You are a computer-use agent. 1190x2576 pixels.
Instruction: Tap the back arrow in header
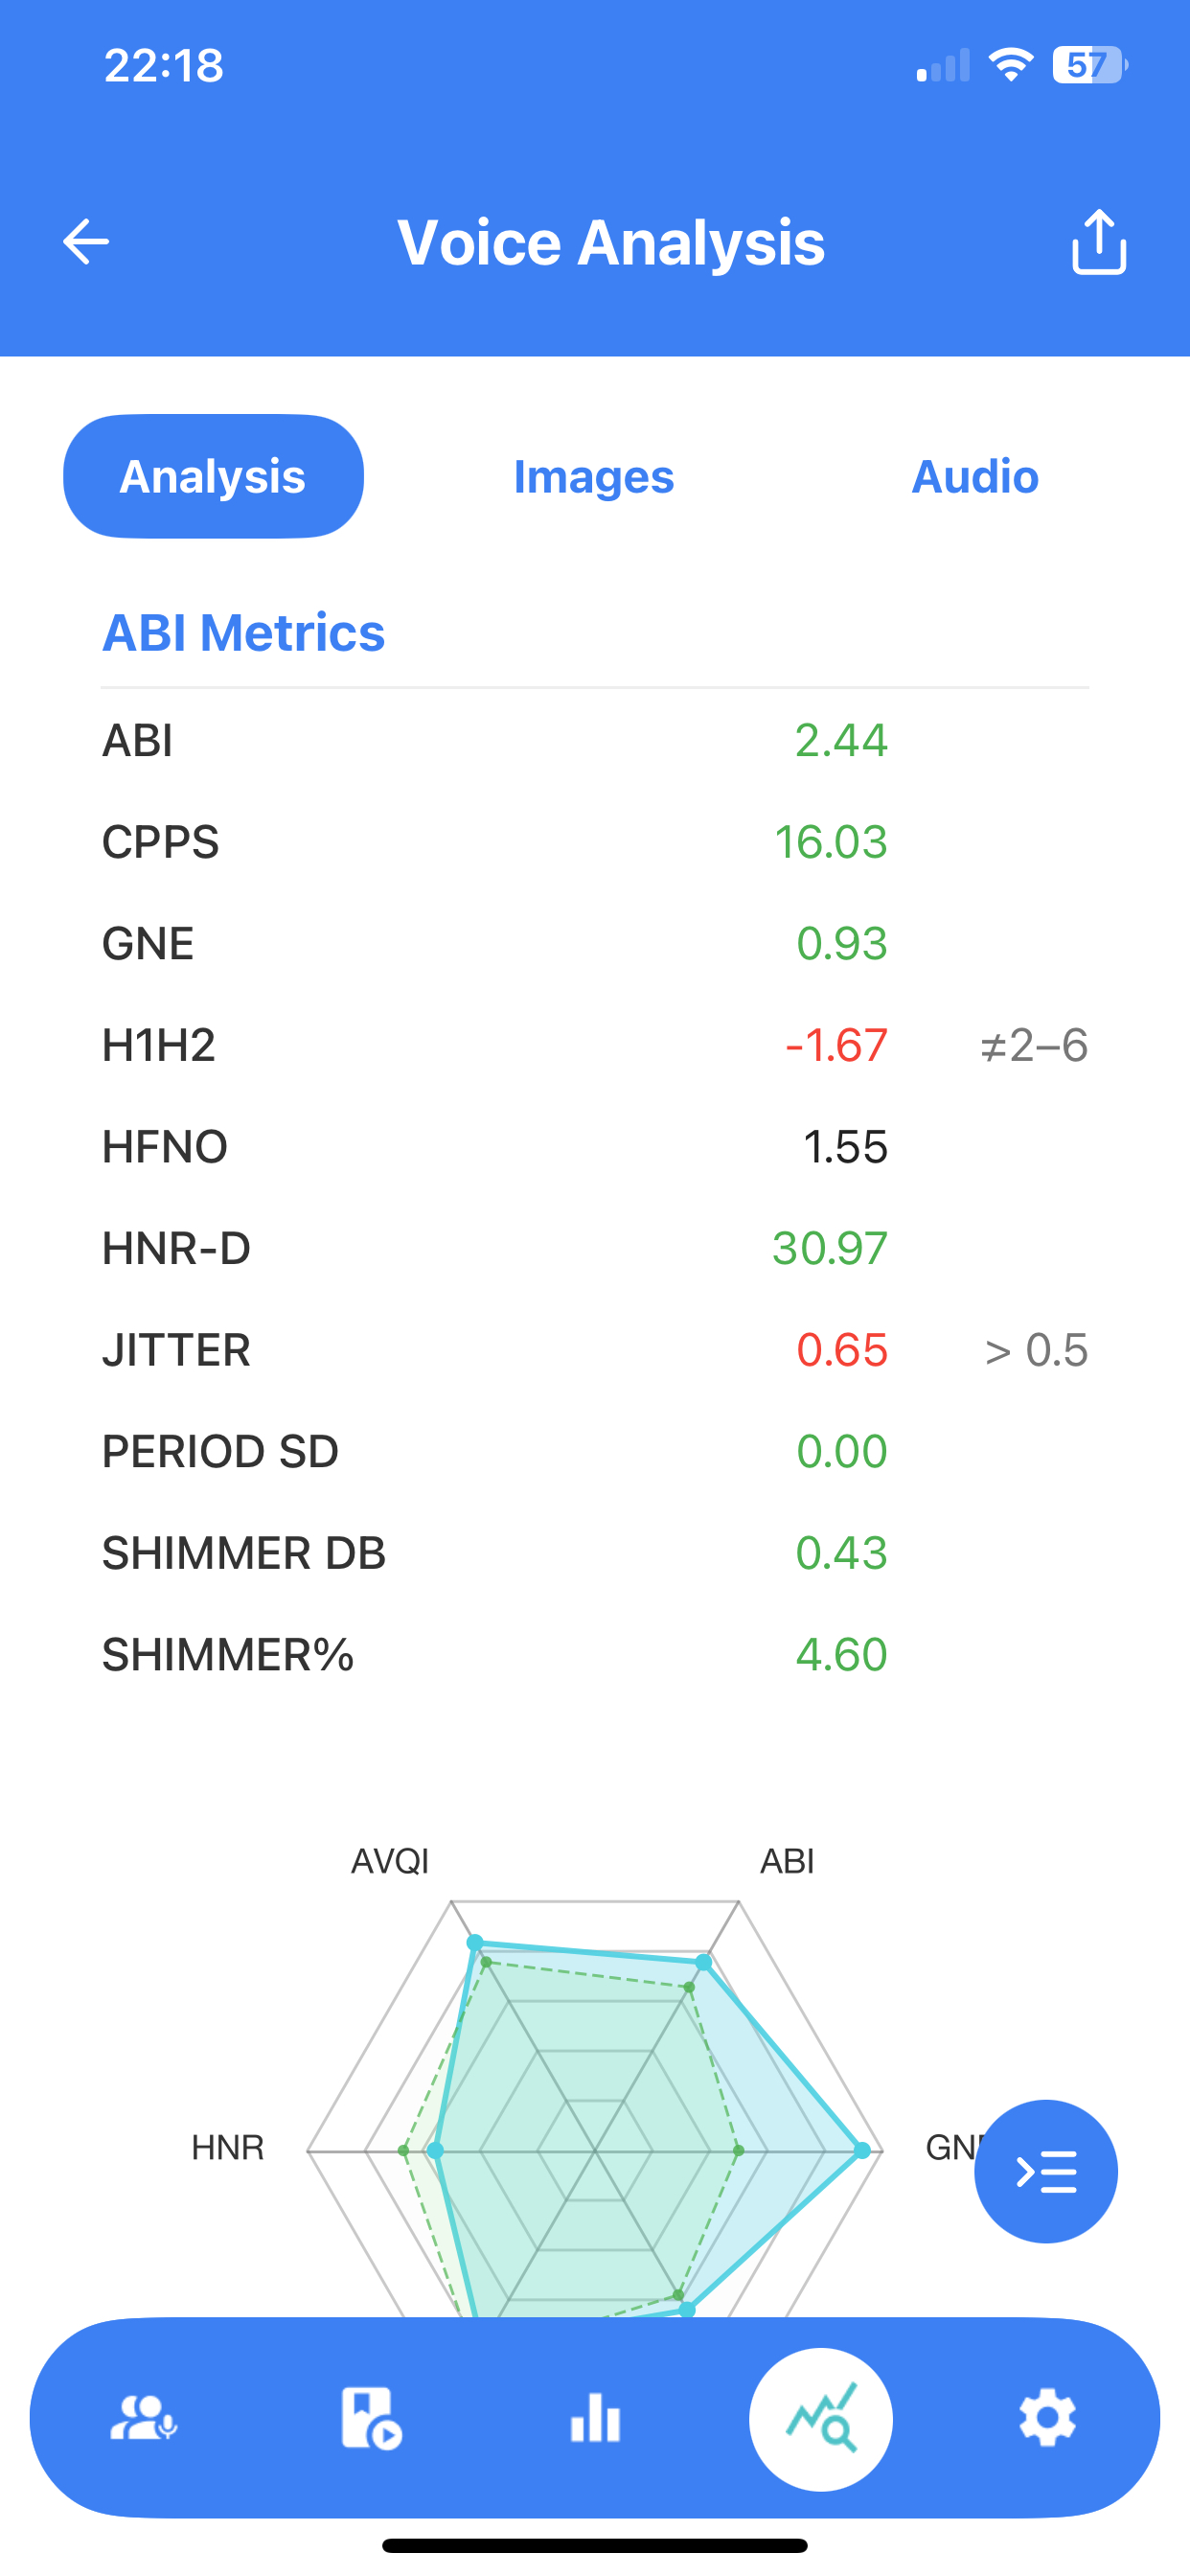pyautogui.click(x=86, y=242)
